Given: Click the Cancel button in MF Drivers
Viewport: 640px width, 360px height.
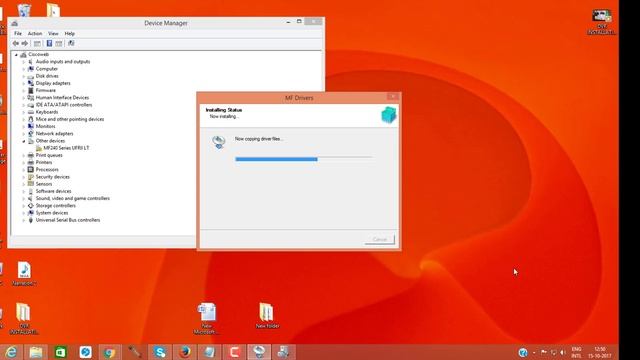Looking at the screenshot, I should tap(380, 240).
